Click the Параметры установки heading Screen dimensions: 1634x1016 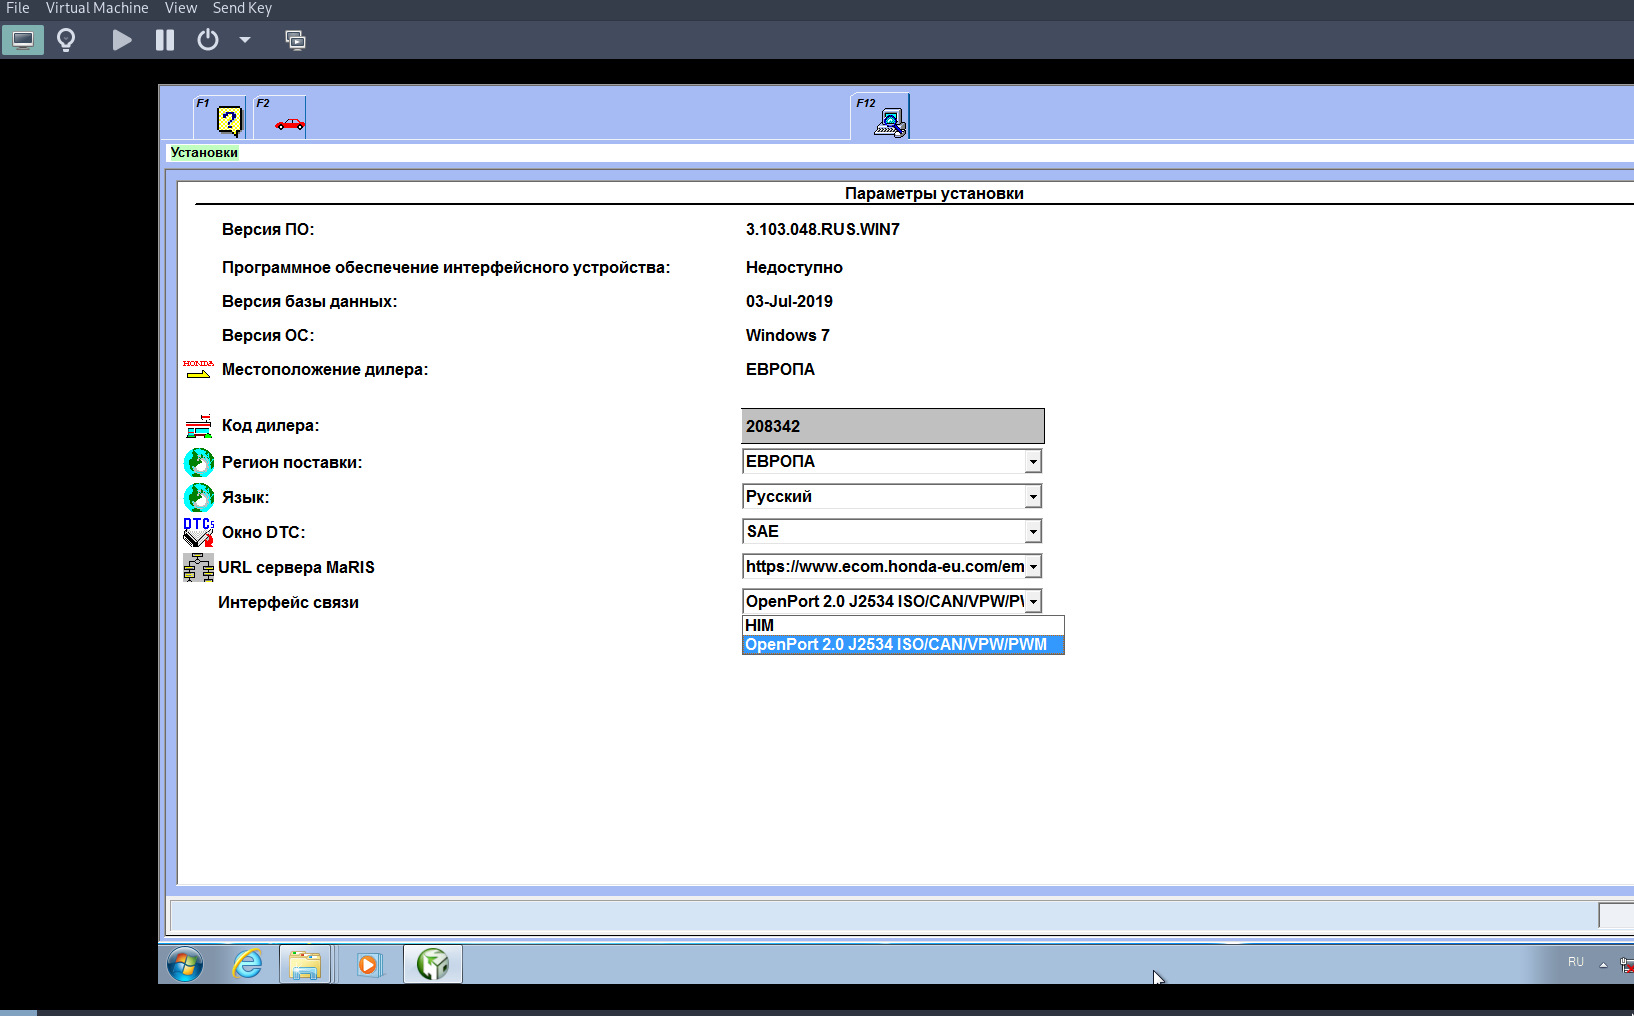(934, 193)
